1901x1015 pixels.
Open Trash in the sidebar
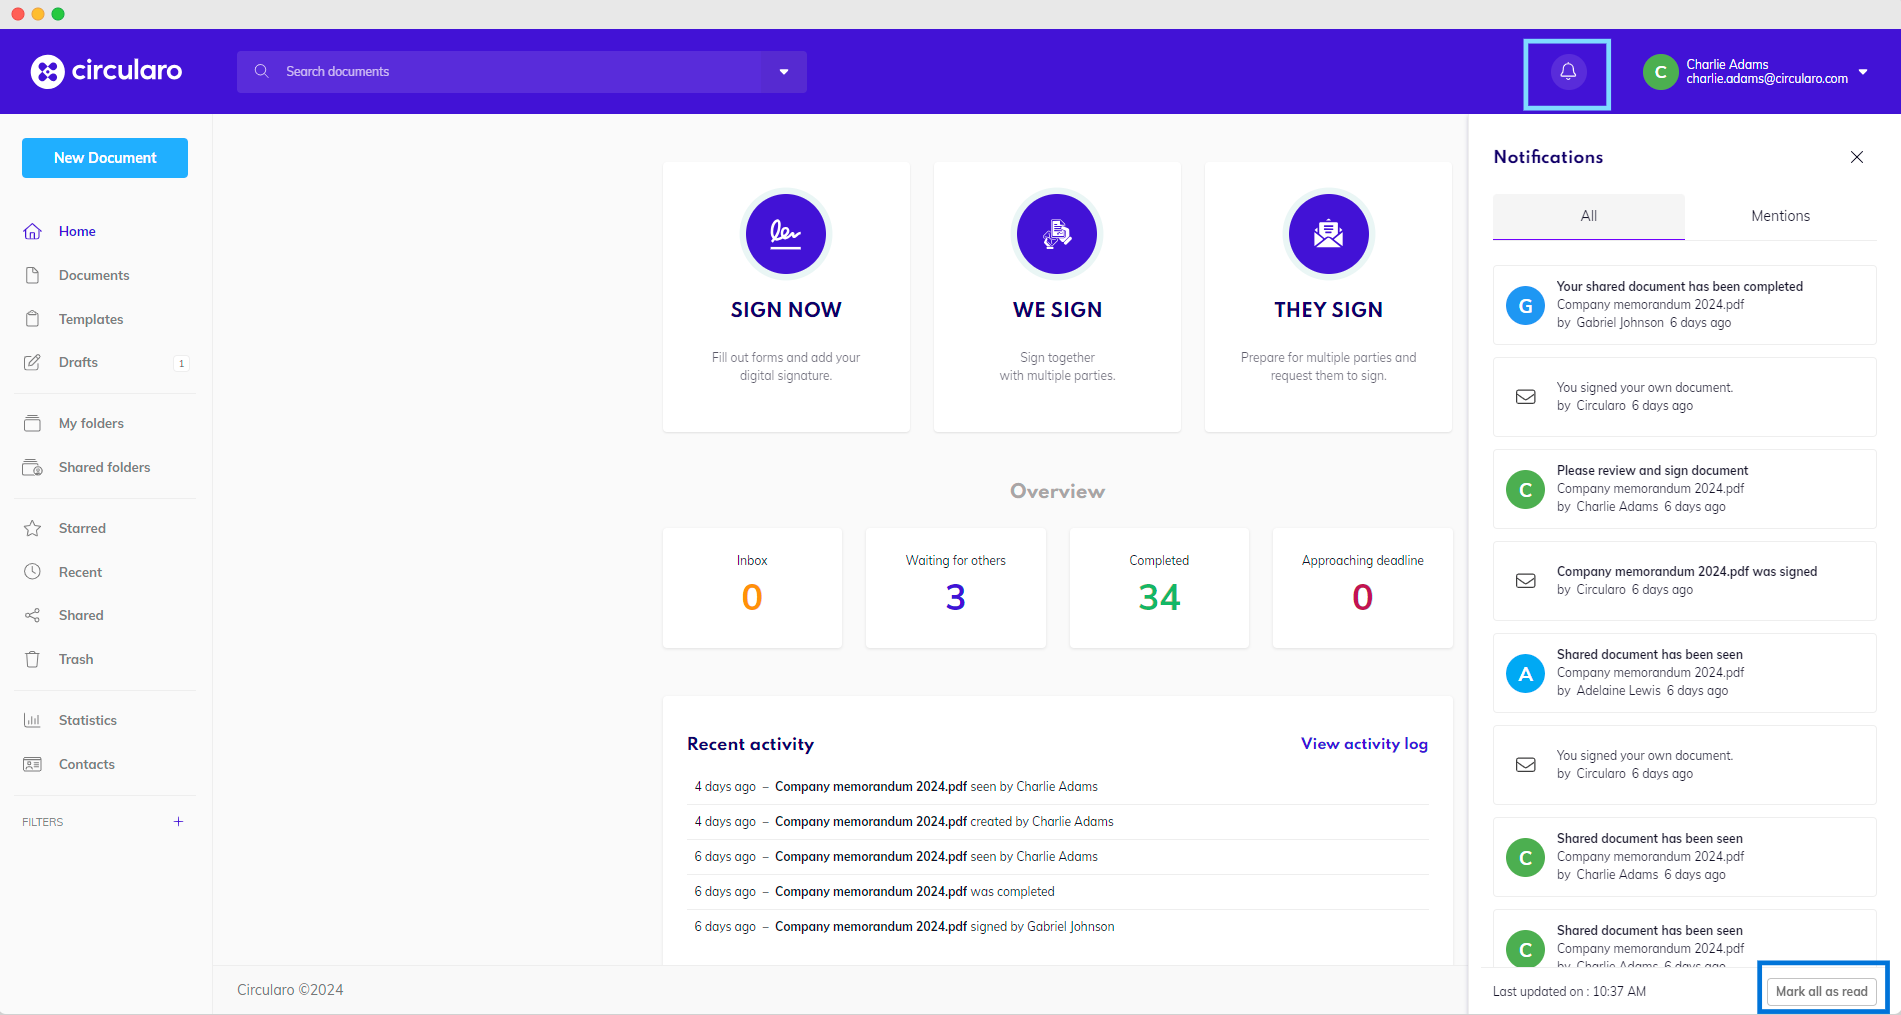click(76, 659)
